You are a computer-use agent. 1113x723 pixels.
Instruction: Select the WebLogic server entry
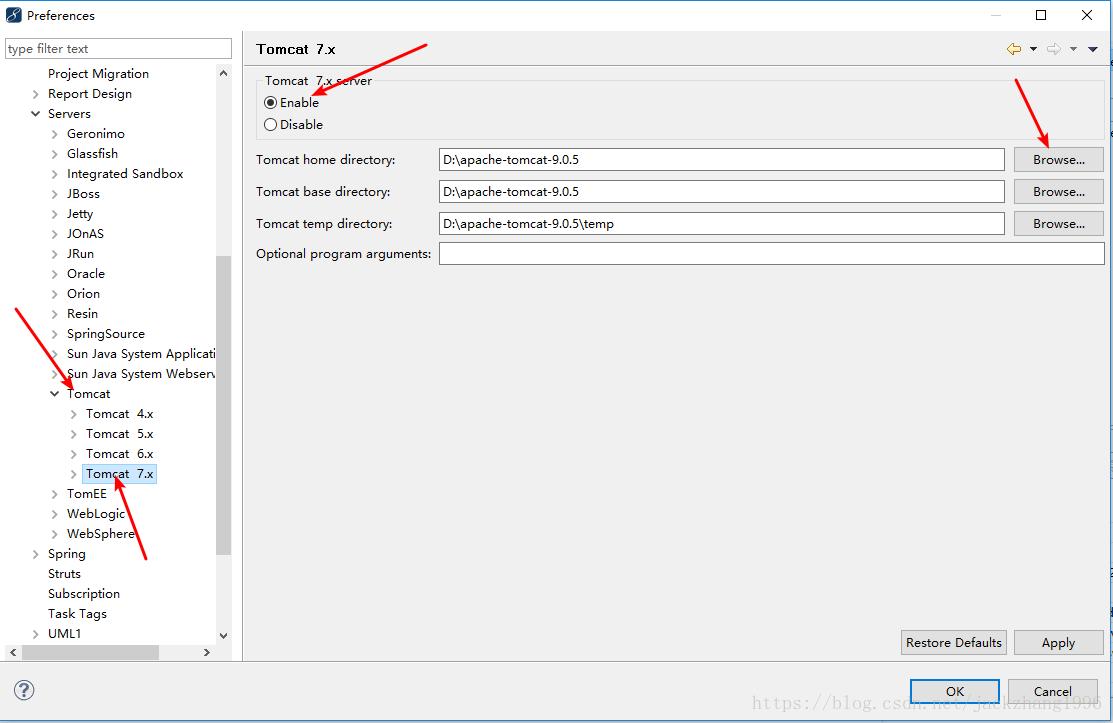pos(96,514)
